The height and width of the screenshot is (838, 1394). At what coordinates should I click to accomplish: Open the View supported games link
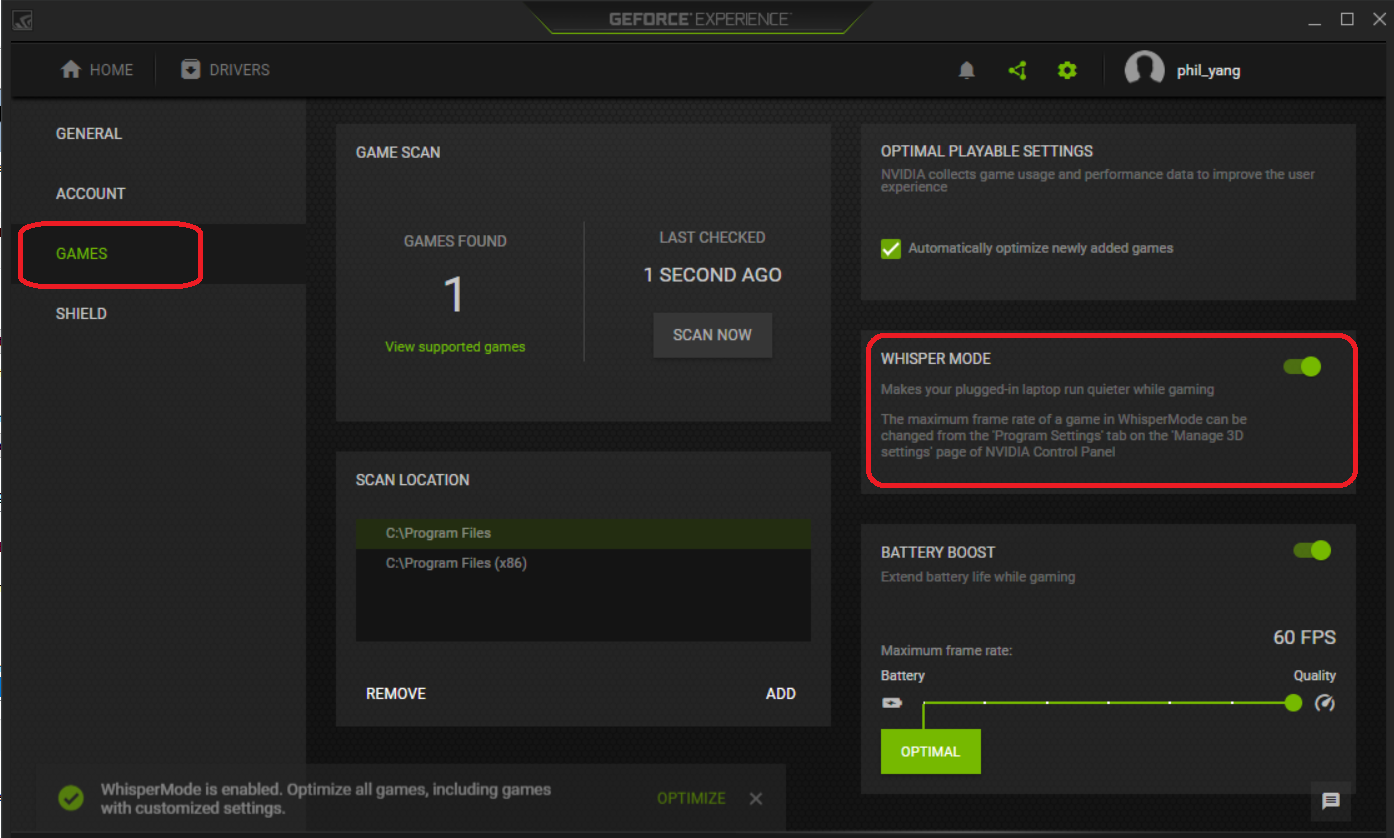point(455,347)
